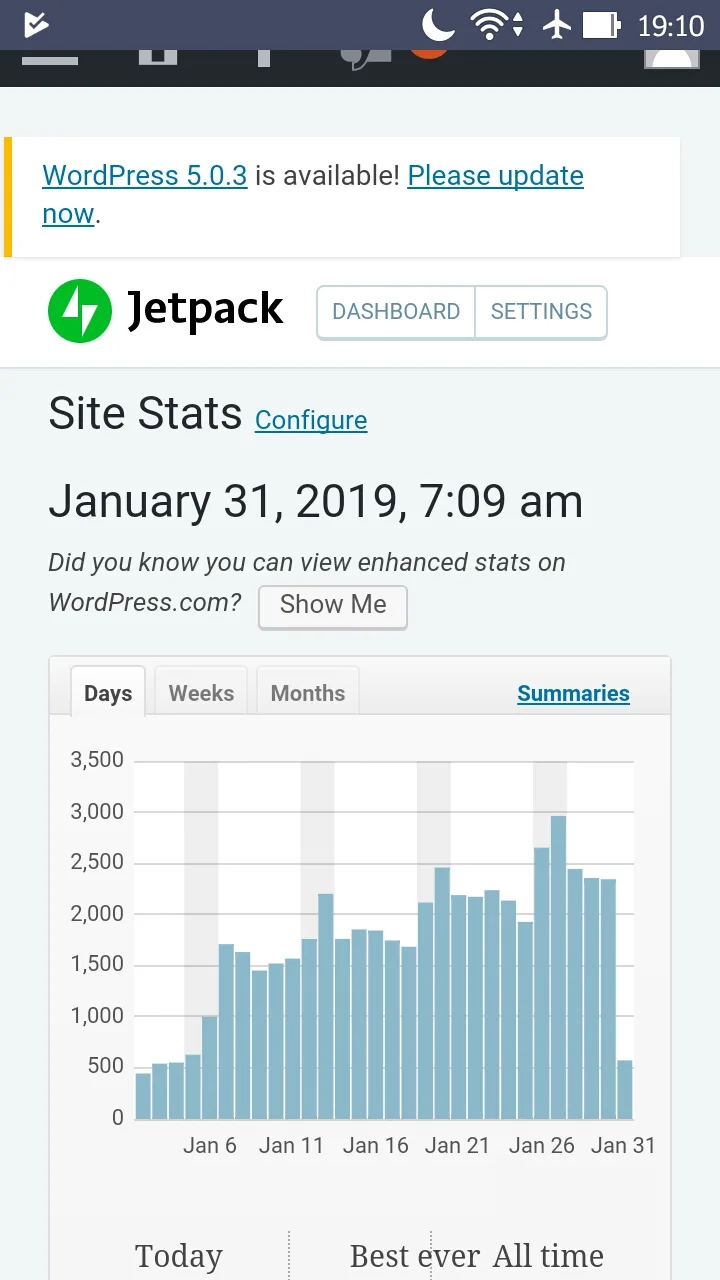Tap the green Jetpack logo icon
This screenshot has height=1280, width=720.
point(80,311)
